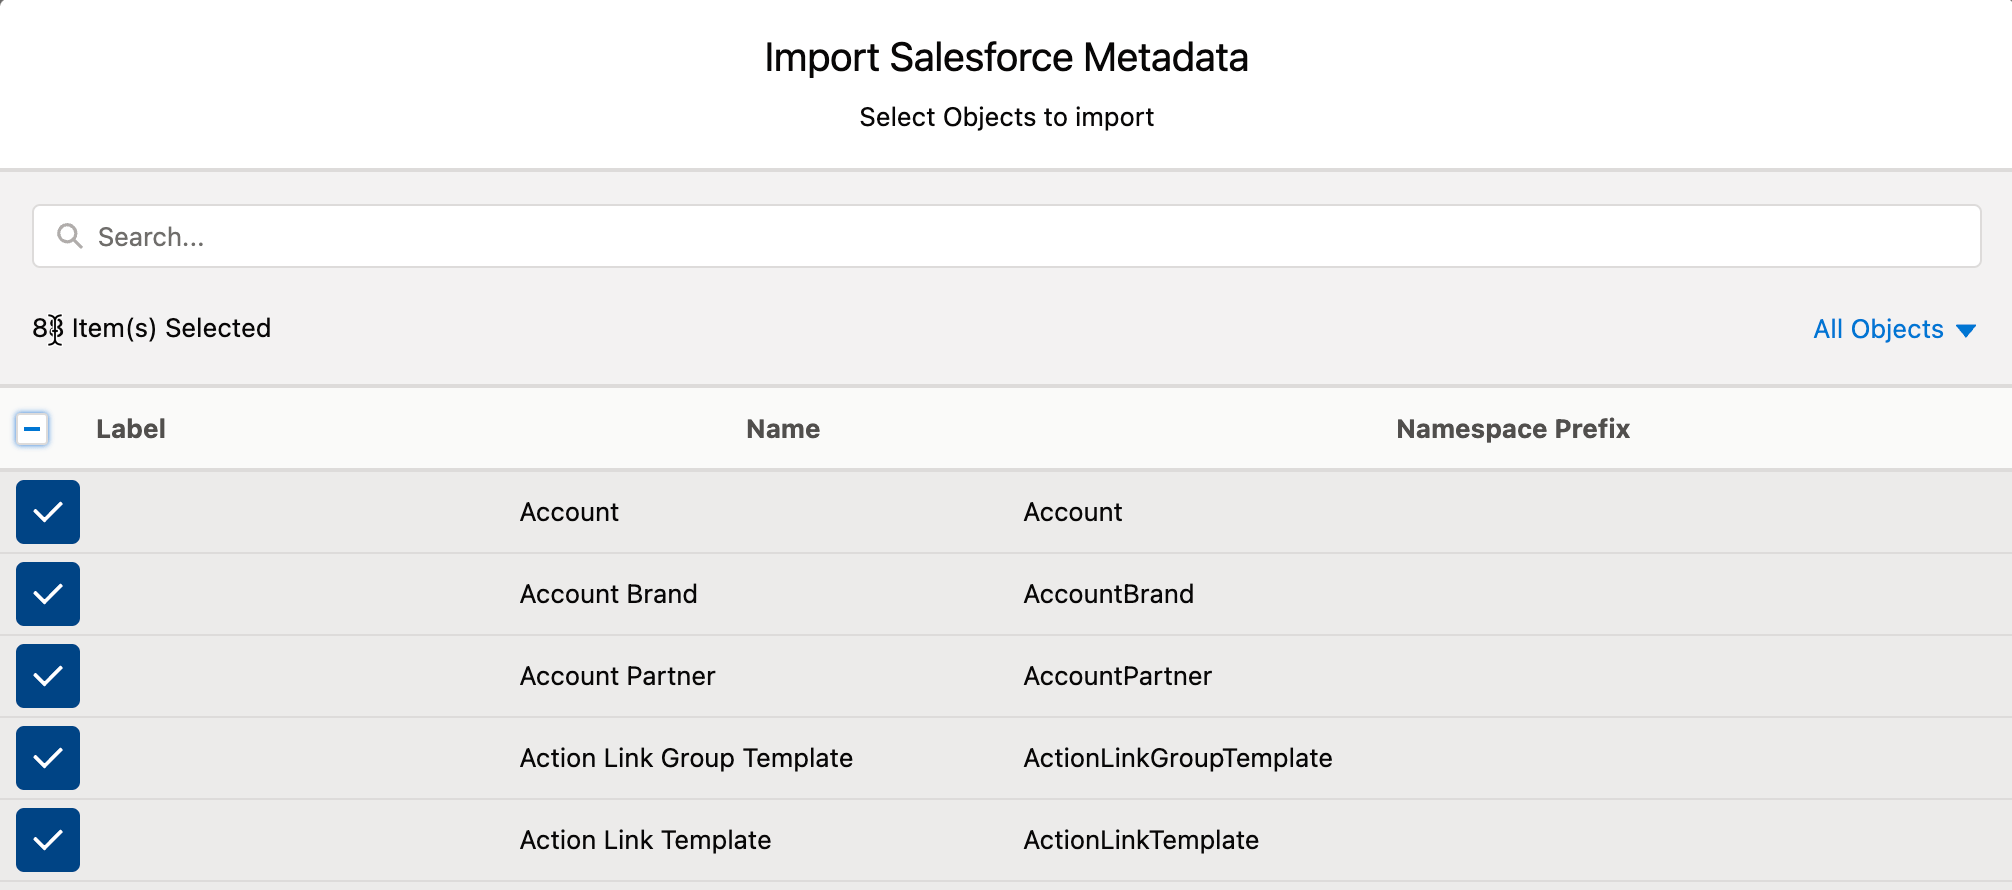
Task: Select the 'Account Partner' label cell
Action: pyautogui.click(x=617, y=676)
